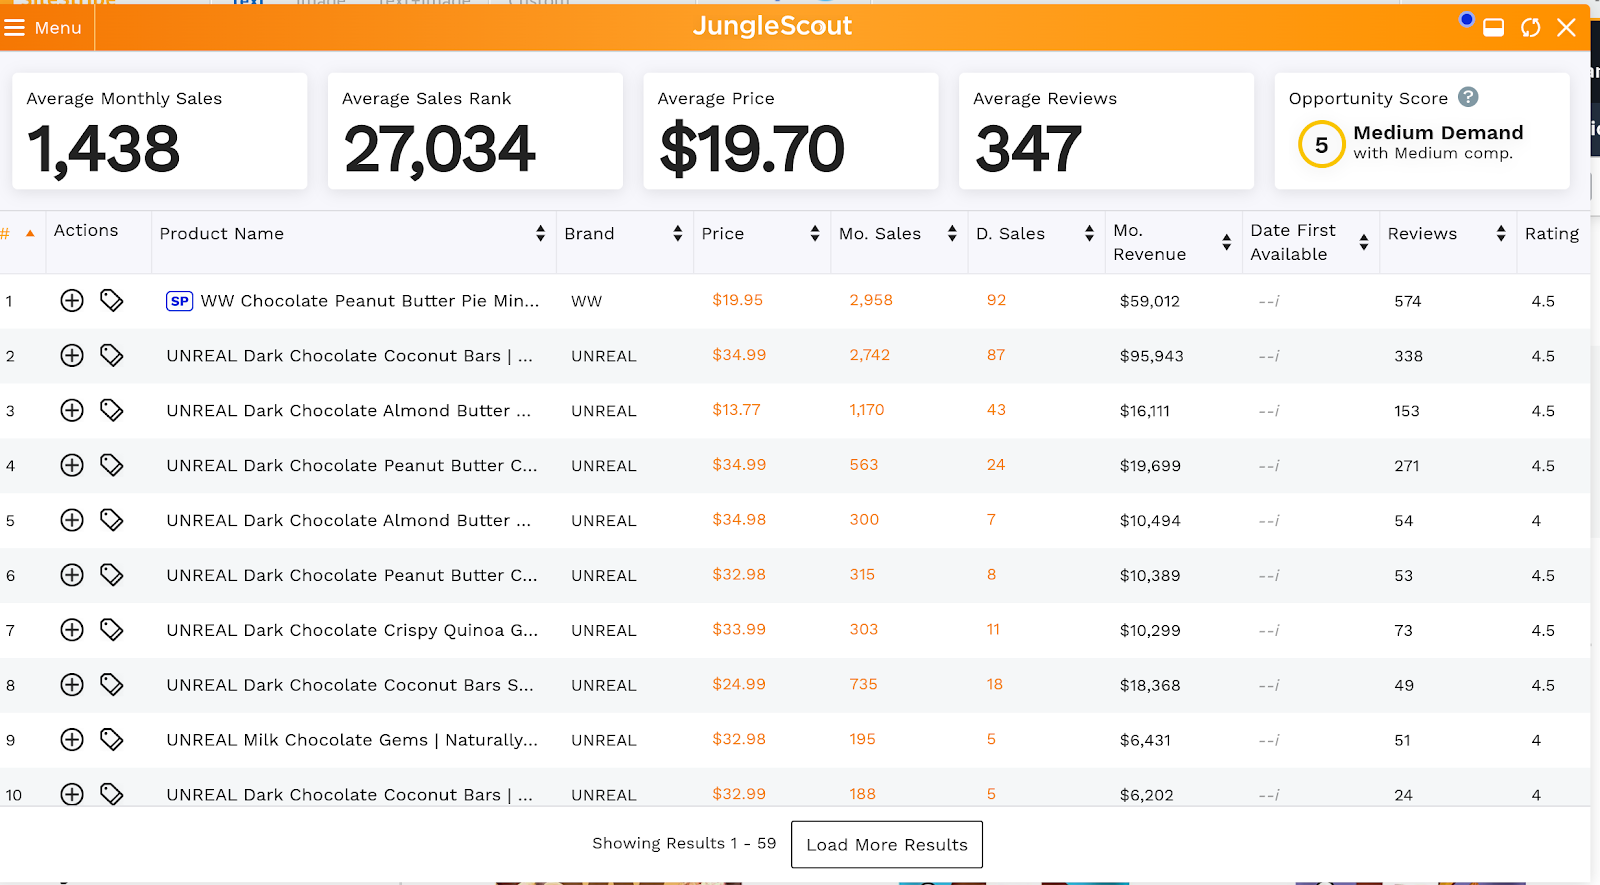Click UNREAL Dark Chocolate Crispy Quinoa product
This screenshot has width=1600, height=885.
tap(352, 630)
